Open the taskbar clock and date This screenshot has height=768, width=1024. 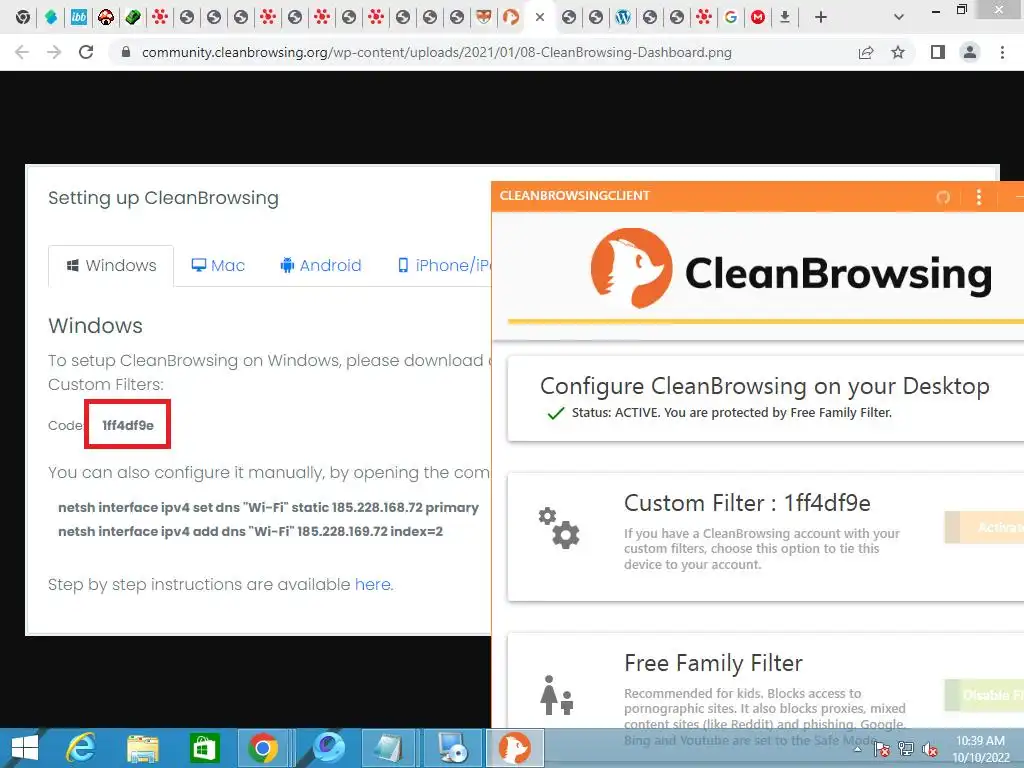(x=980, y=749)
